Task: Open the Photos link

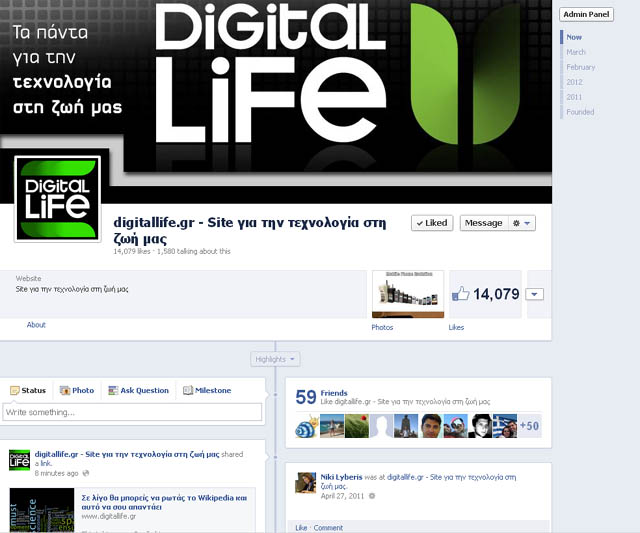Action: click(382, 327)
